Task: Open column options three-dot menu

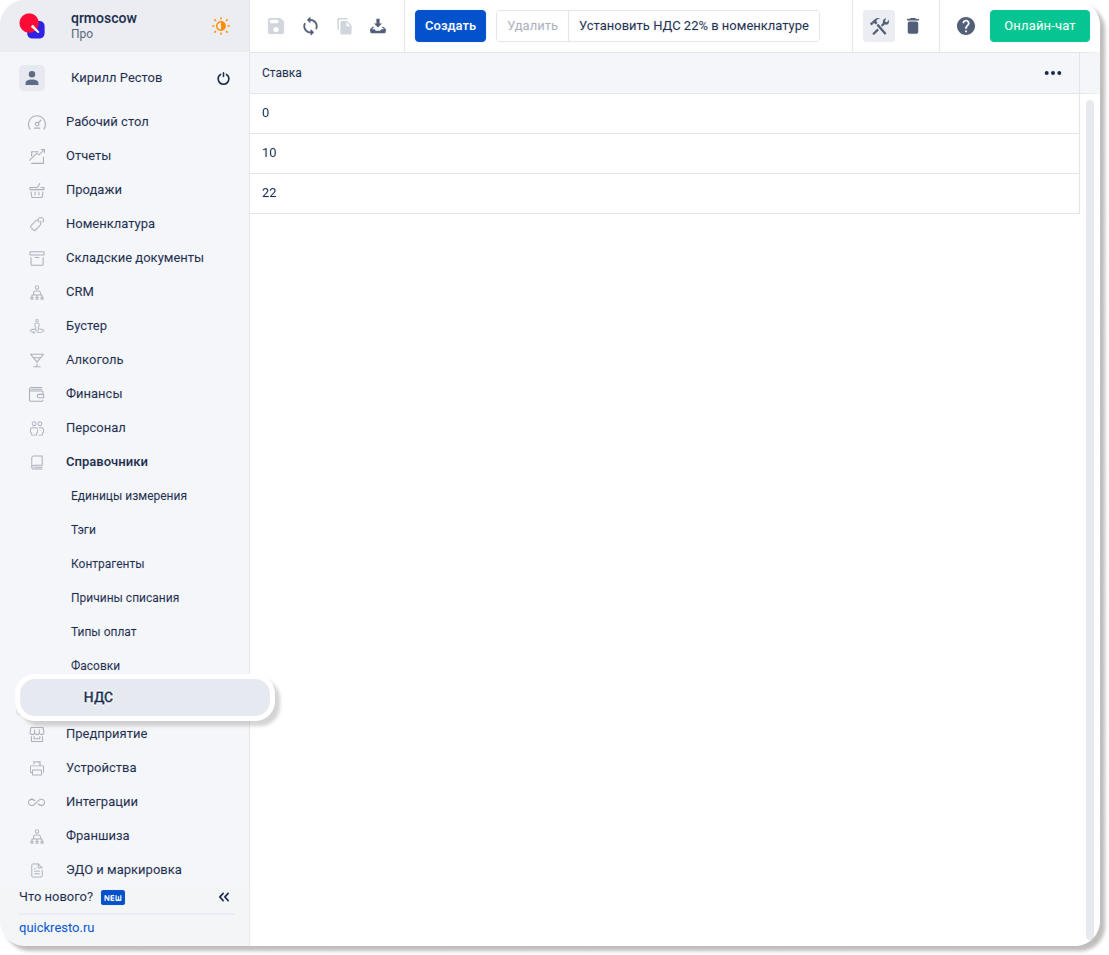Action: (1052, 73)
